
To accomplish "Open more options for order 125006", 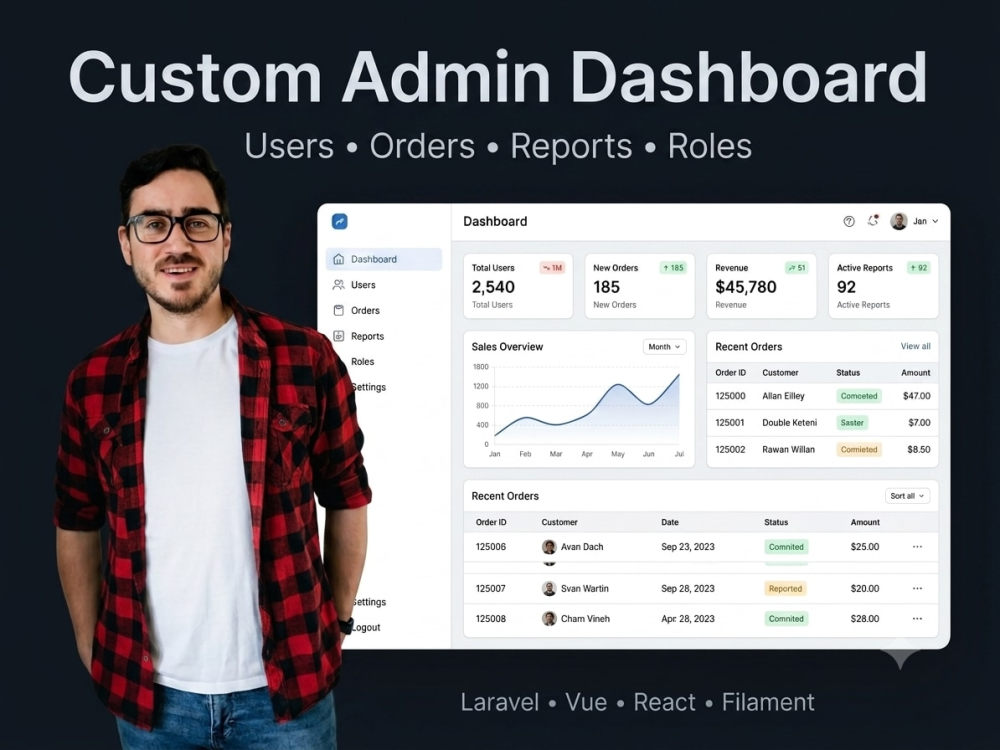I will pos(917,547).
